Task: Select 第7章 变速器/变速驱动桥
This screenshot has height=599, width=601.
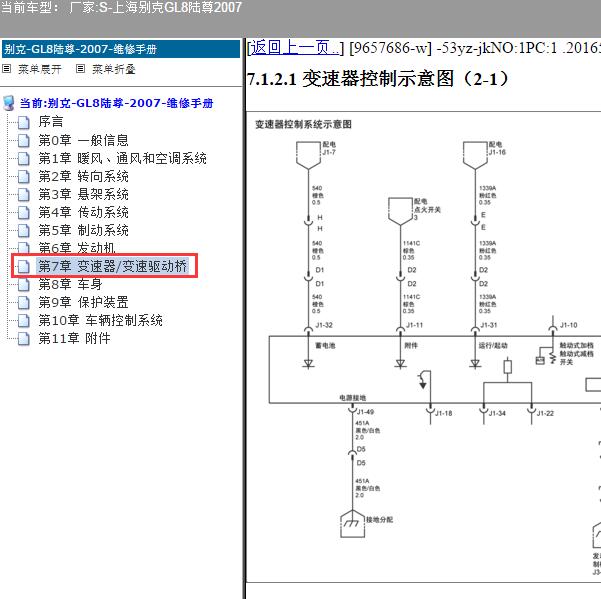Action: (x=112, y=266)
